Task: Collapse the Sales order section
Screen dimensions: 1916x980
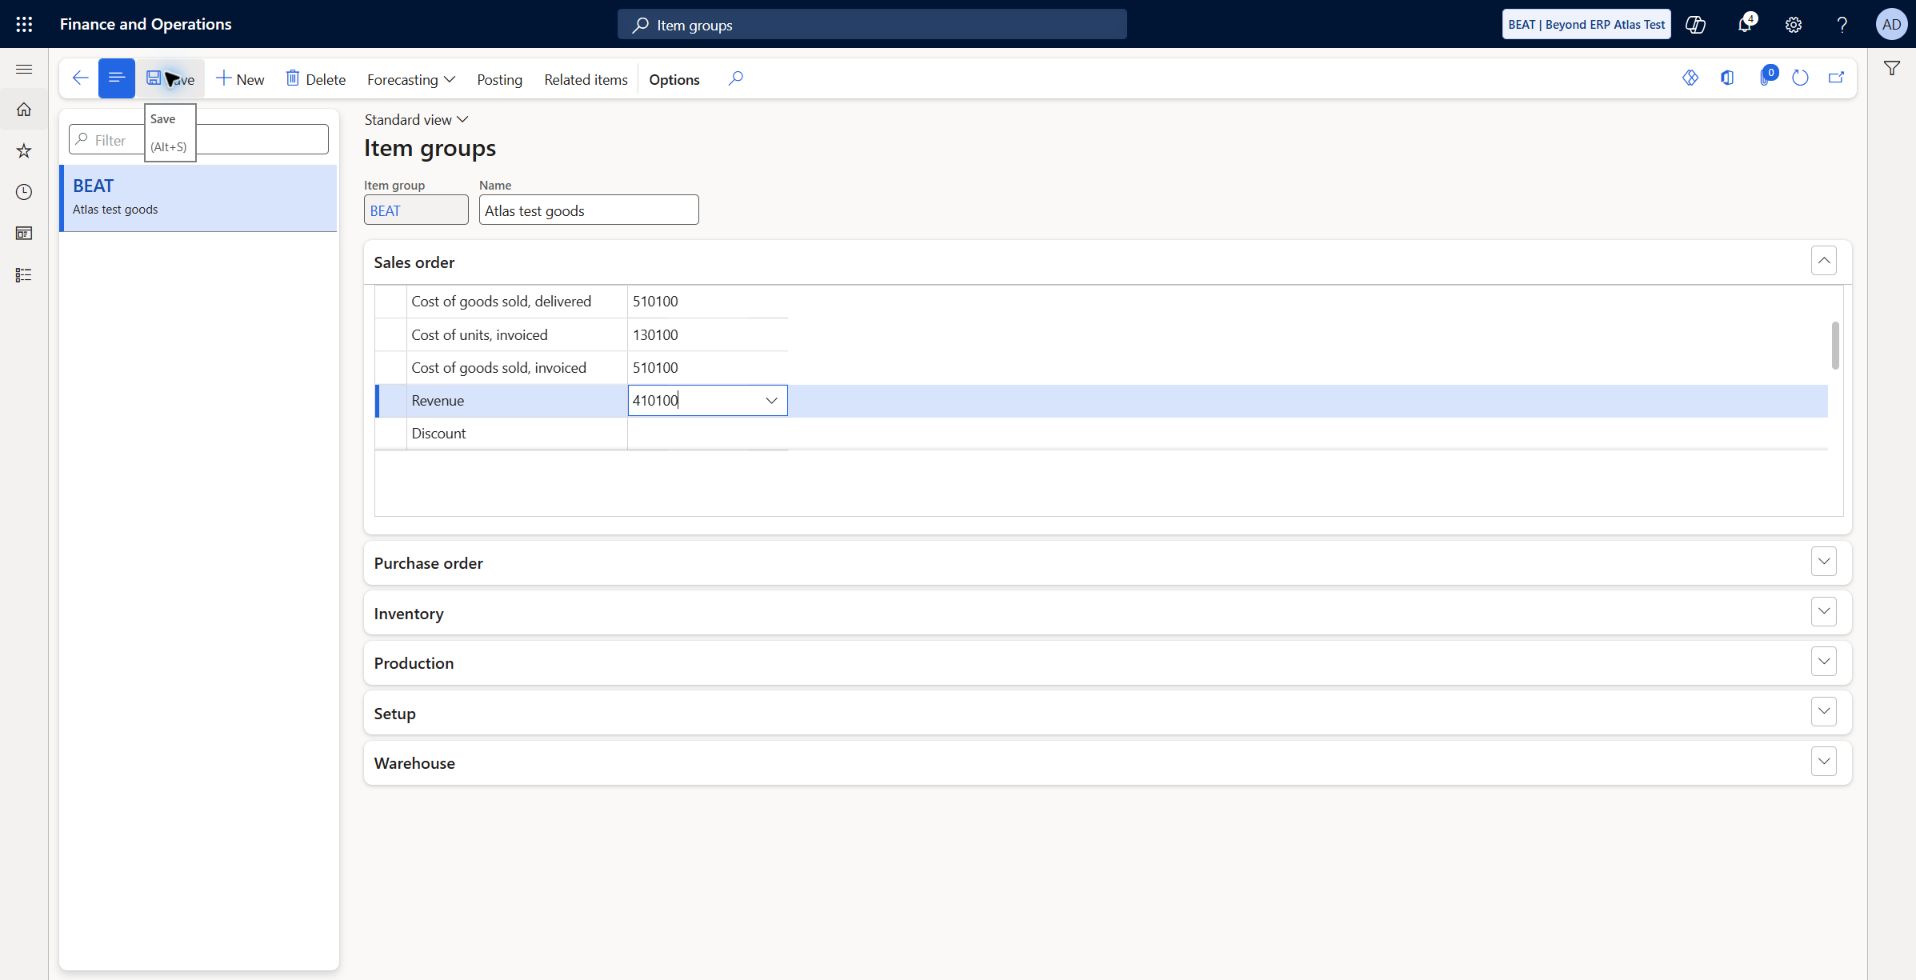Action: [x=1823, y=261]
